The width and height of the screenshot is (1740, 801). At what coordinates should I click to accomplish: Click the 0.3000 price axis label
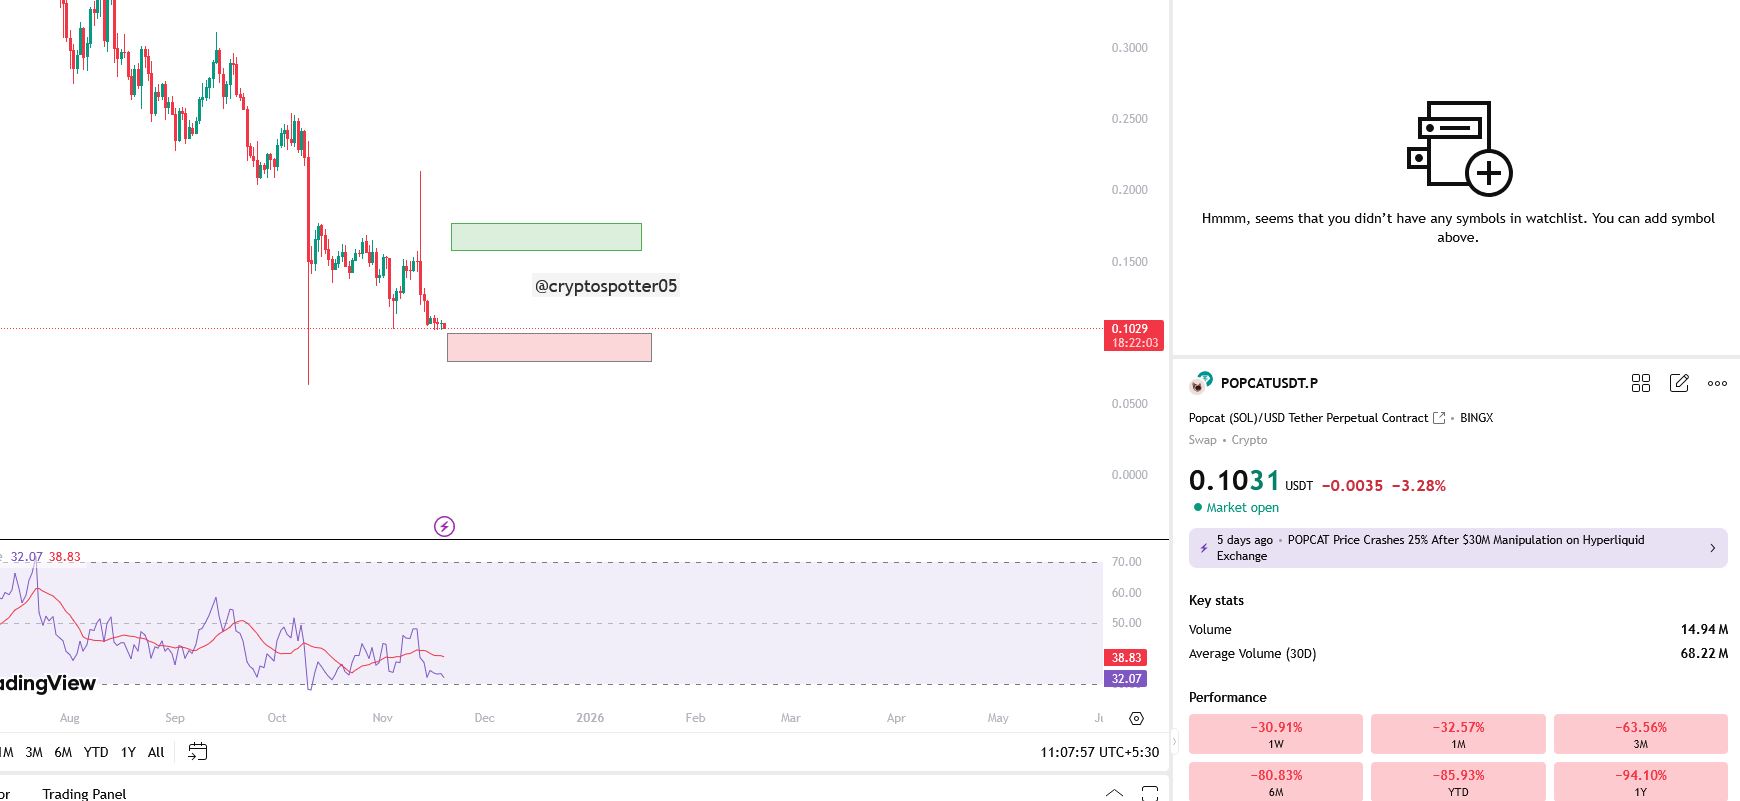click(1129, 48)
